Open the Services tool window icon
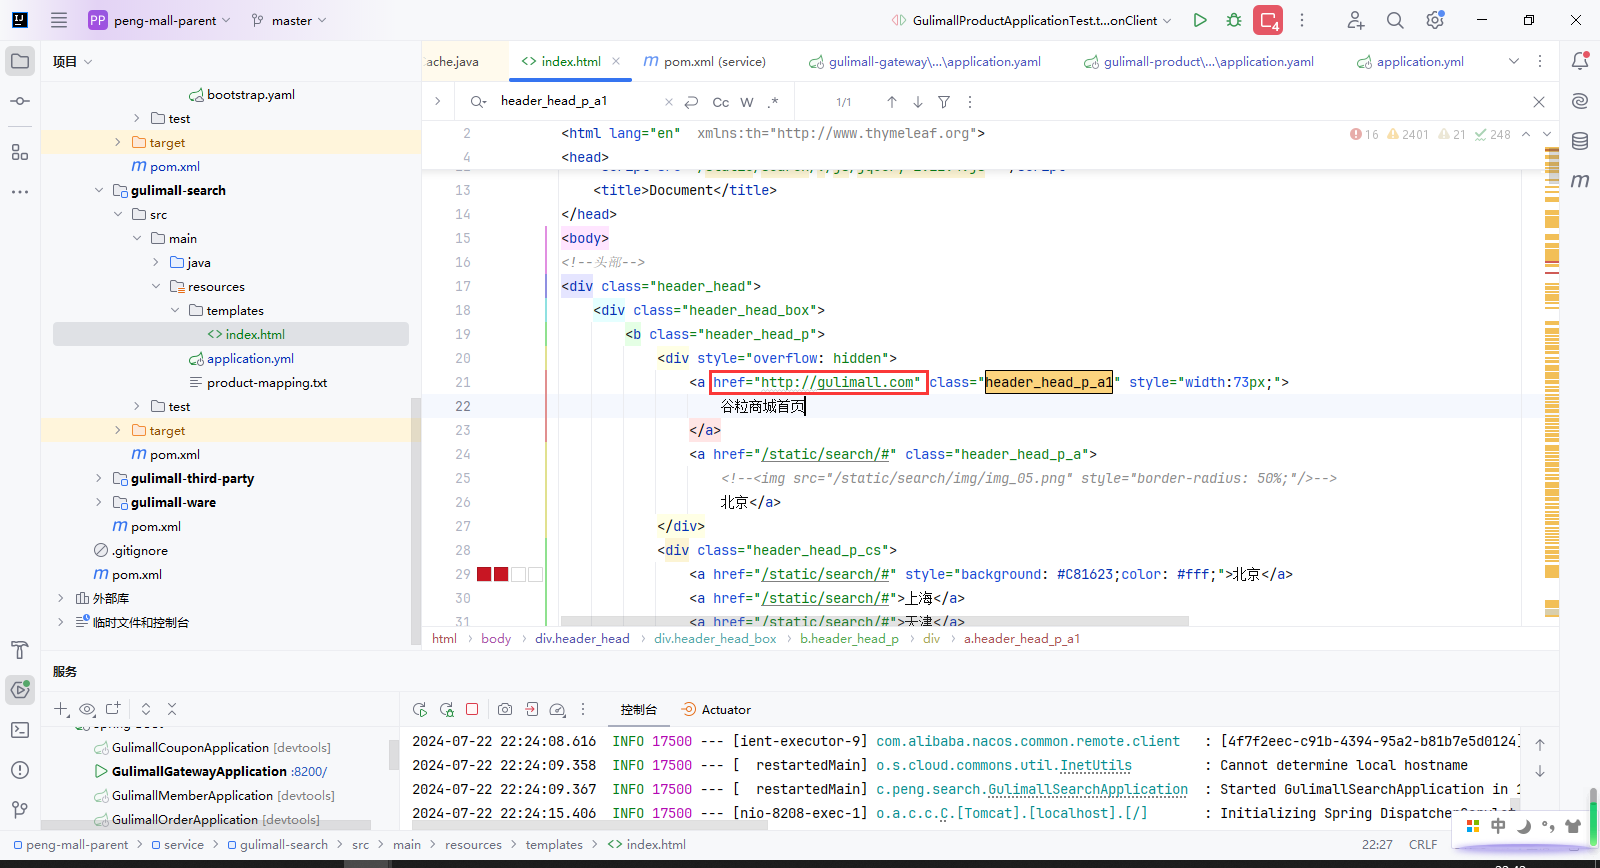Image resolution: width=1600 pixels, height=868 pixels. point(20,690)
